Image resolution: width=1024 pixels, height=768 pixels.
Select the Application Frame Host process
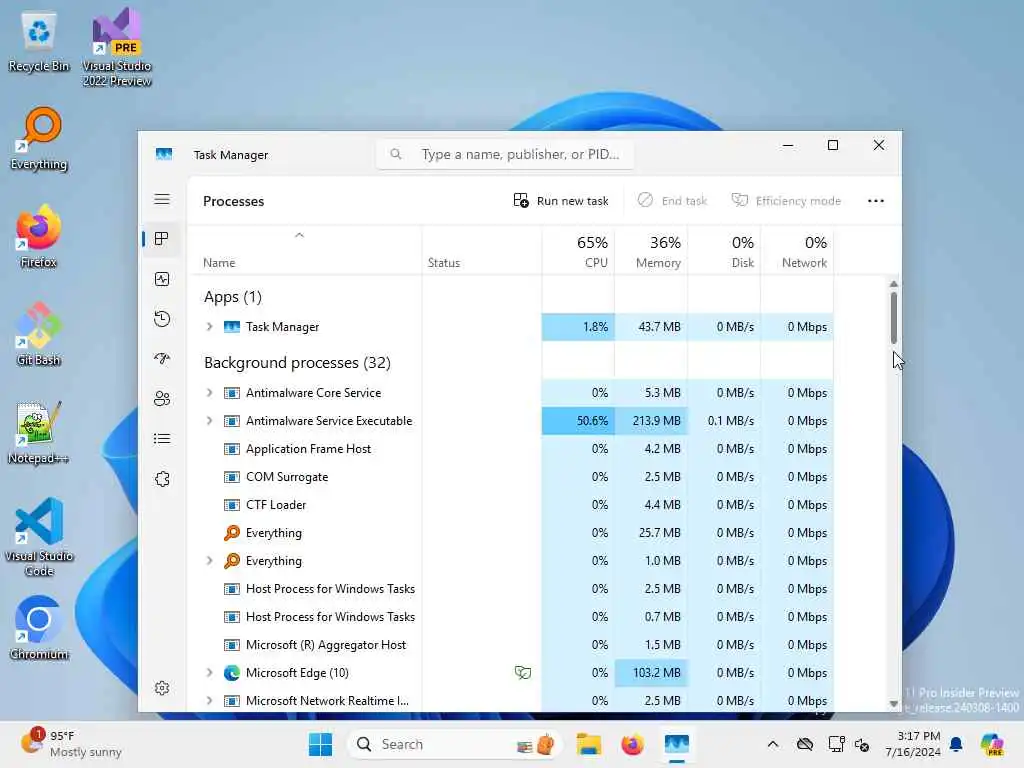point(511,449)
